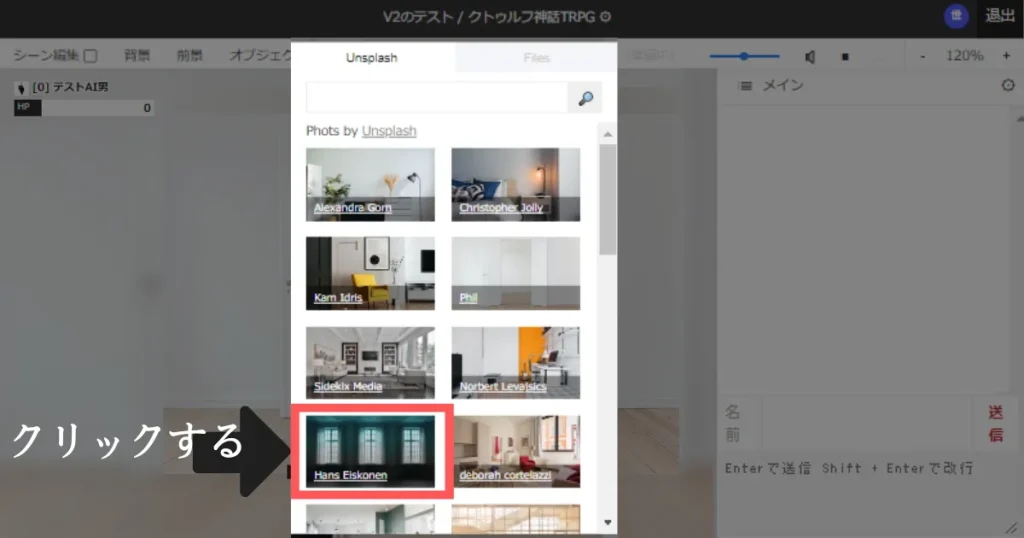Screen dimensions: 1024x538
Task: Click the scrollbar down arrow
Action: (x=607, y=522)
